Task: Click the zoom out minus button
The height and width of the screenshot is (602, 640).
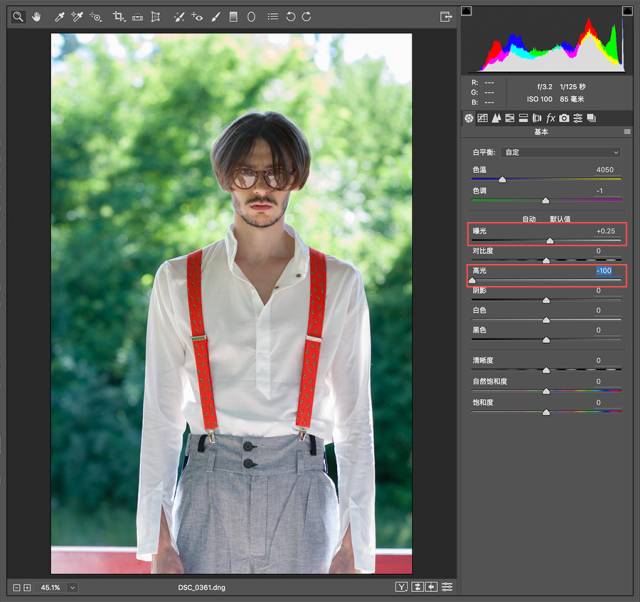Action: (16, 588)
